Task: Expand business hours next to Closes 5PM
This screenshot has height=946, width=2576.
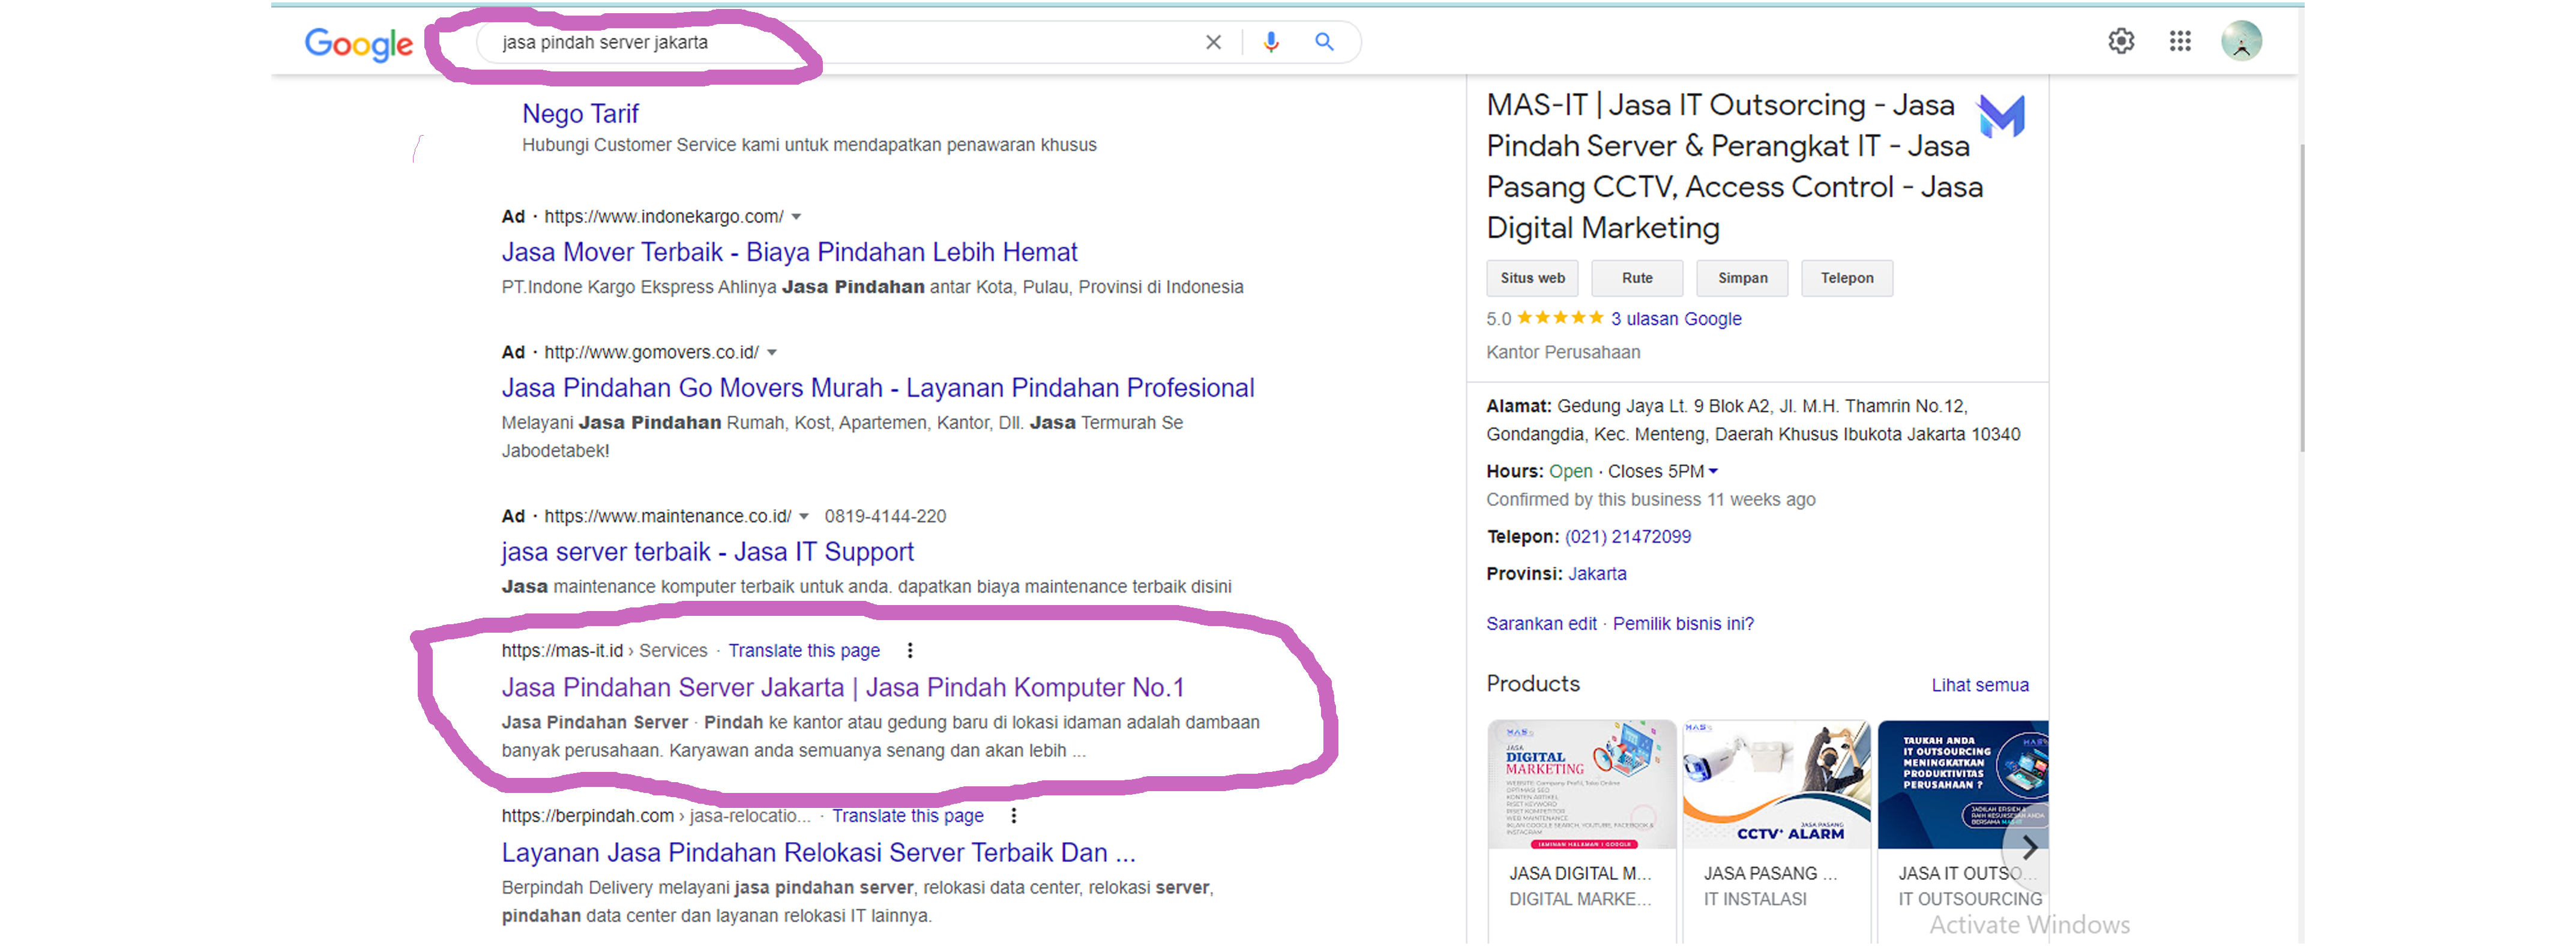Action: (1713, 472)
